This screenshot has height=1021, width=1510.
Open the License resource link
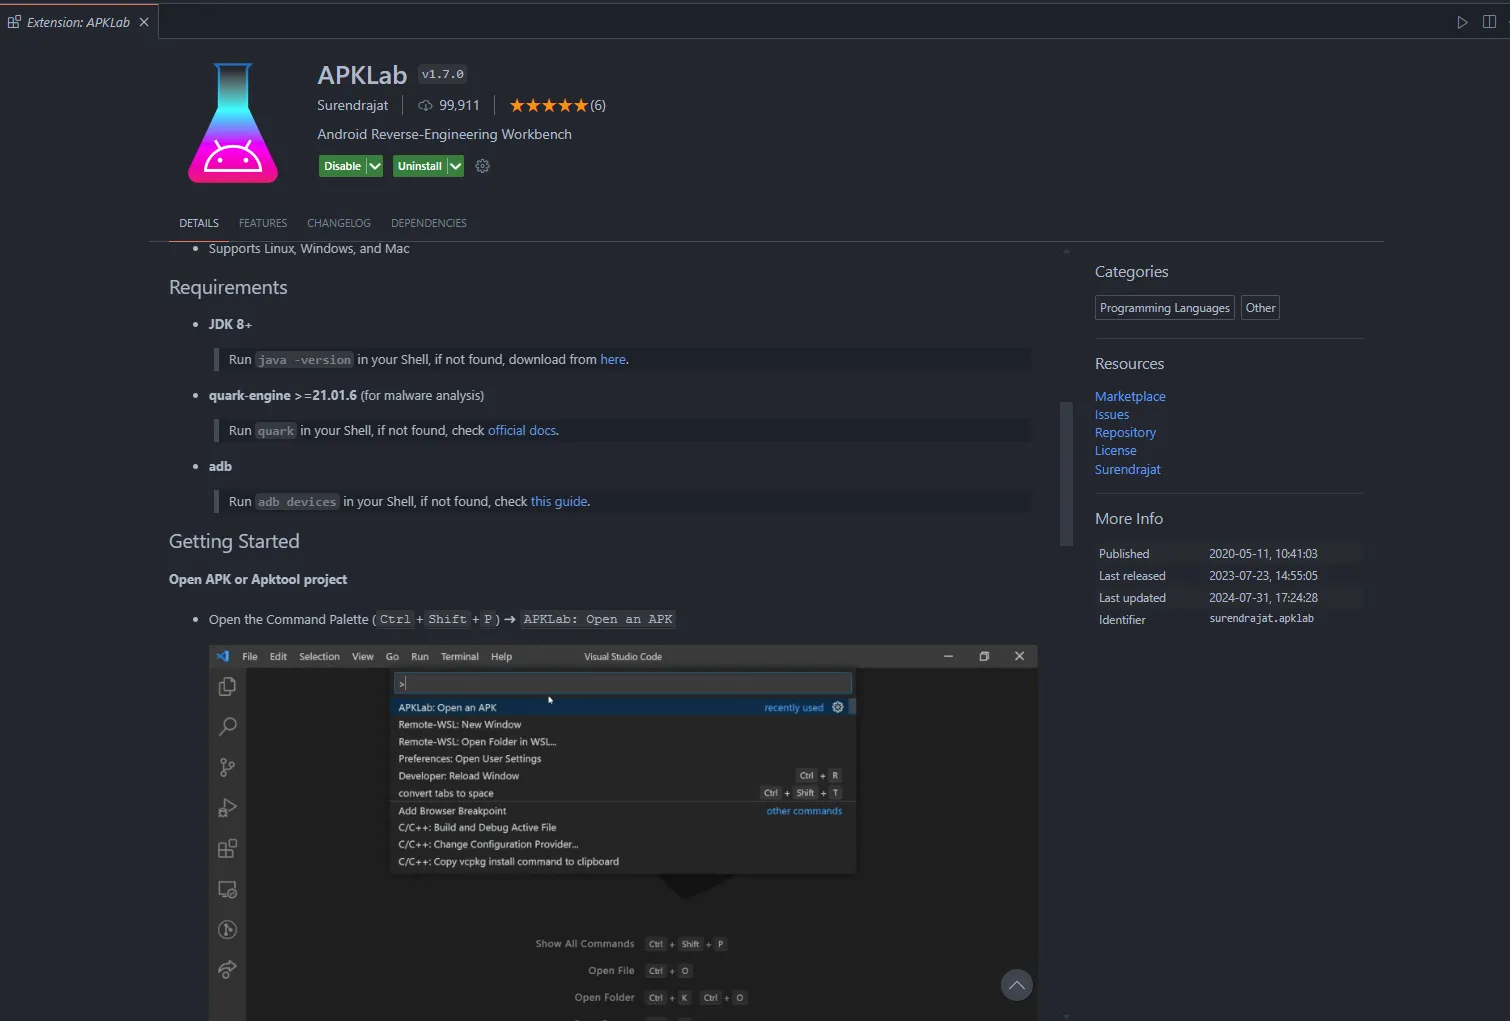click(1115, 451)
